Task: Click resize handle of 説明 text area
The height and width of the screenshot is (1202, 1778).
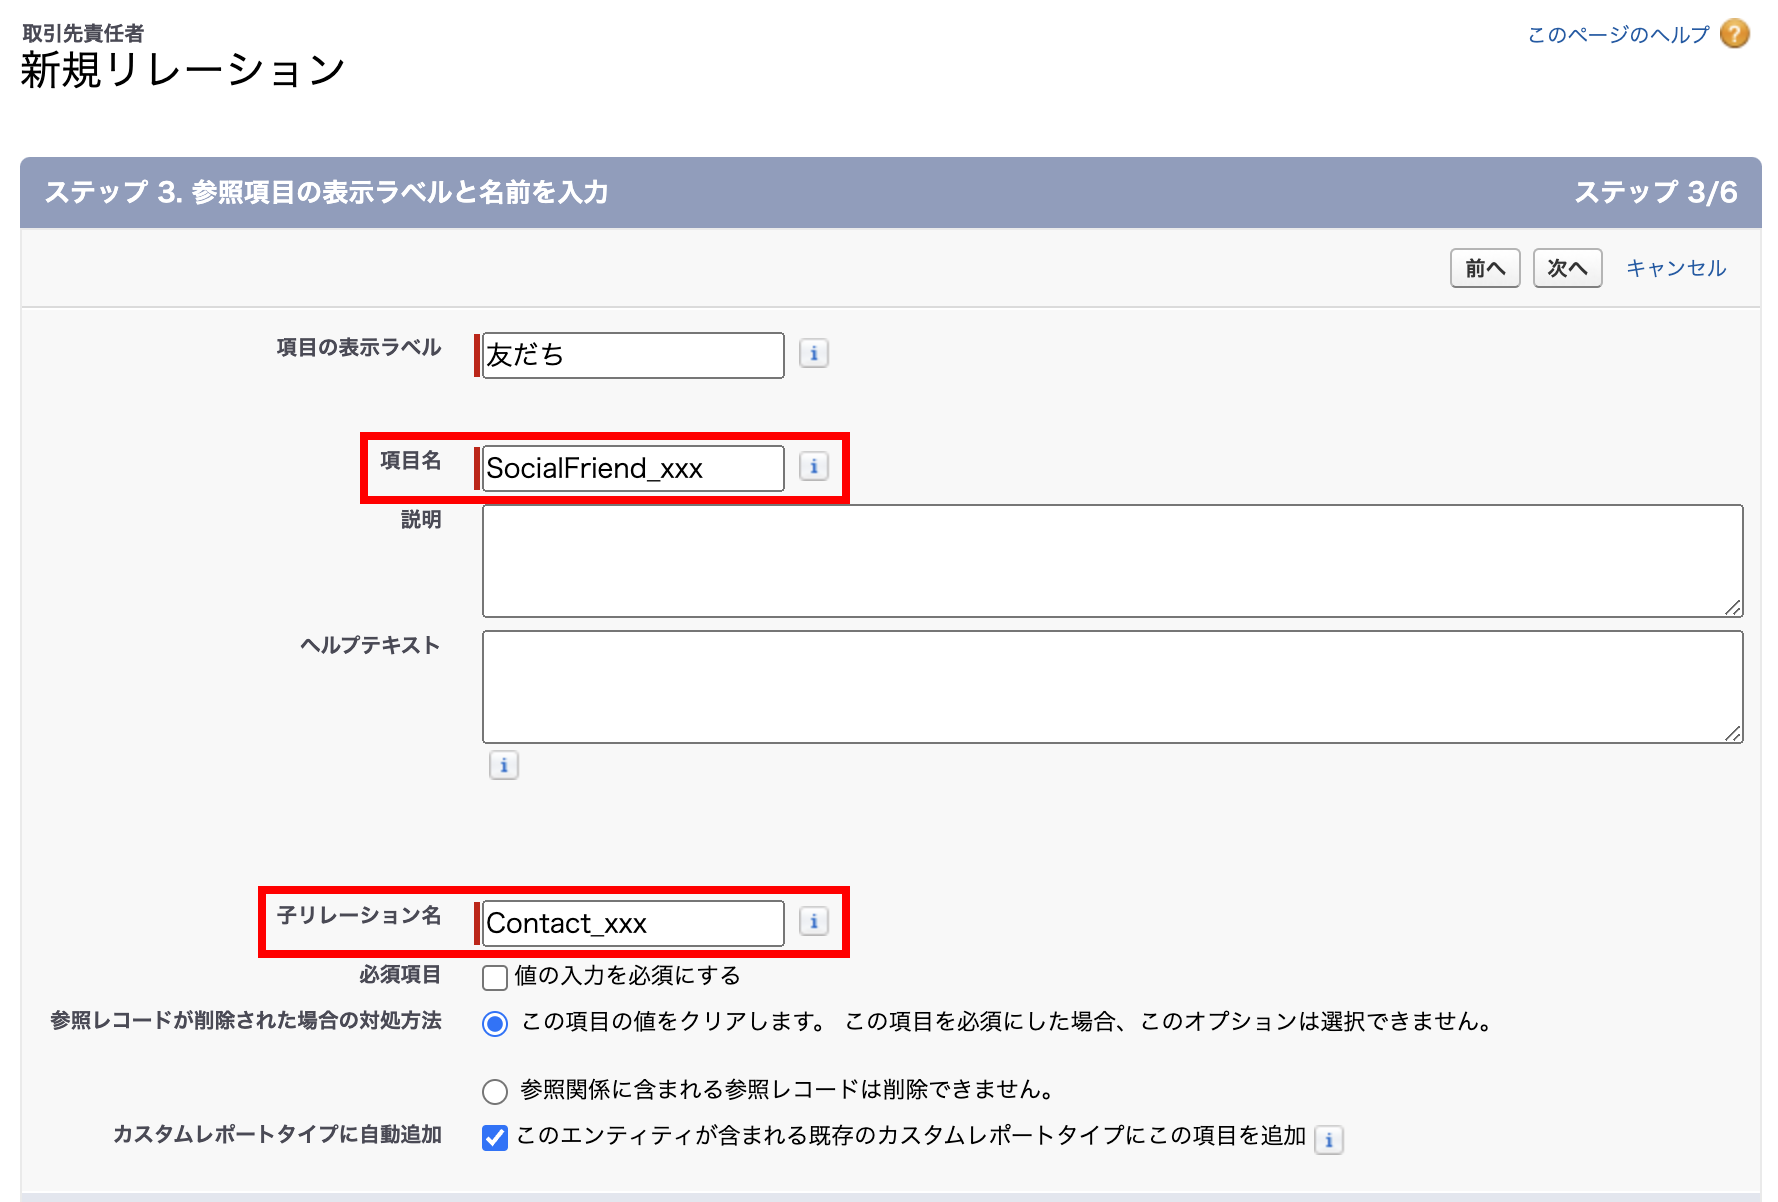Action: (1733, 607)
